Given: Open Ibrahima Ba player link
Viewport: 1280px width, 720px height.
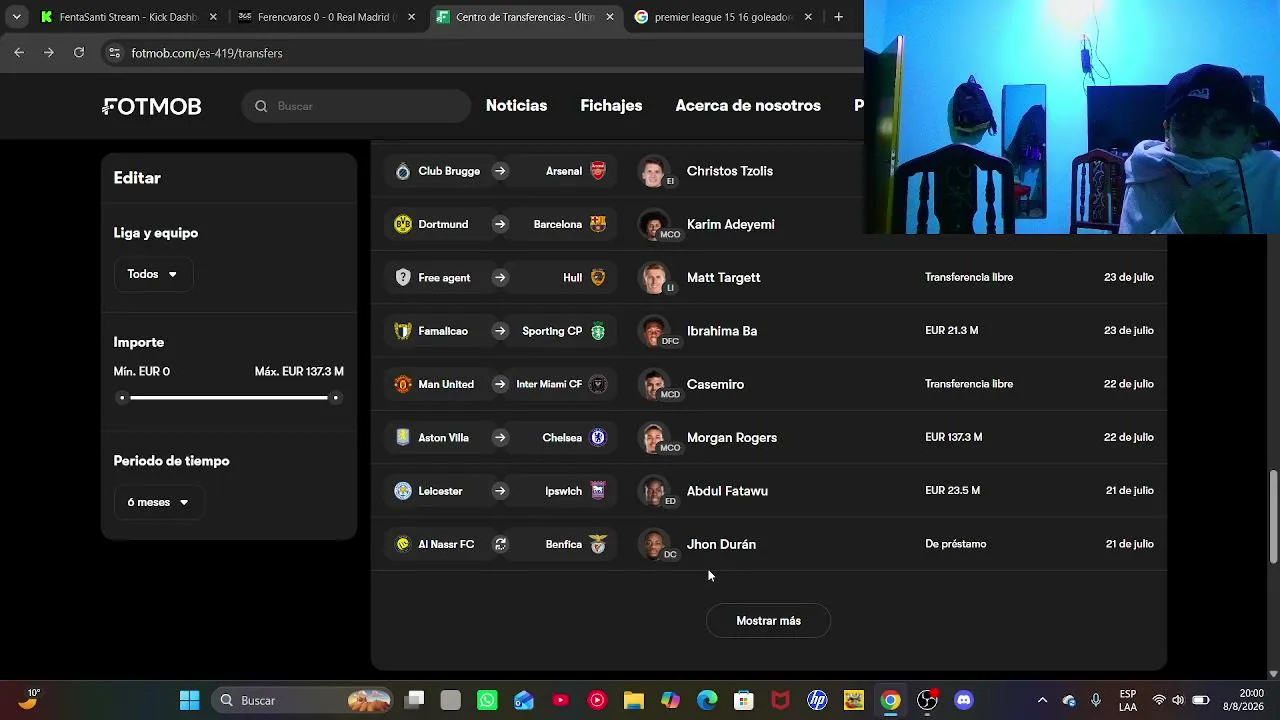Looking at the screenshot, I should point(722,331).
